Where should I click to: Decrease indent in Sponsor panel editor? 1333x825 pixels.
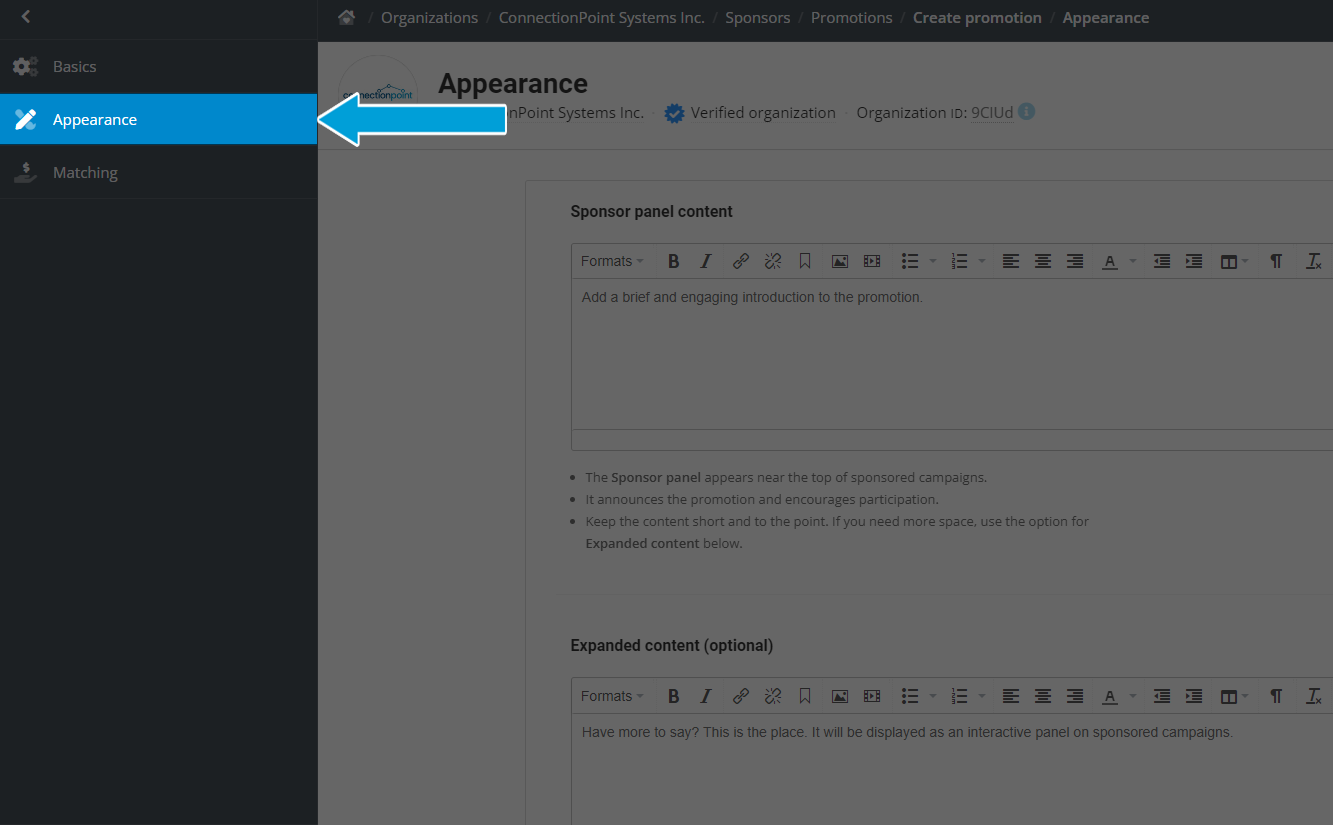point(1162,261)
